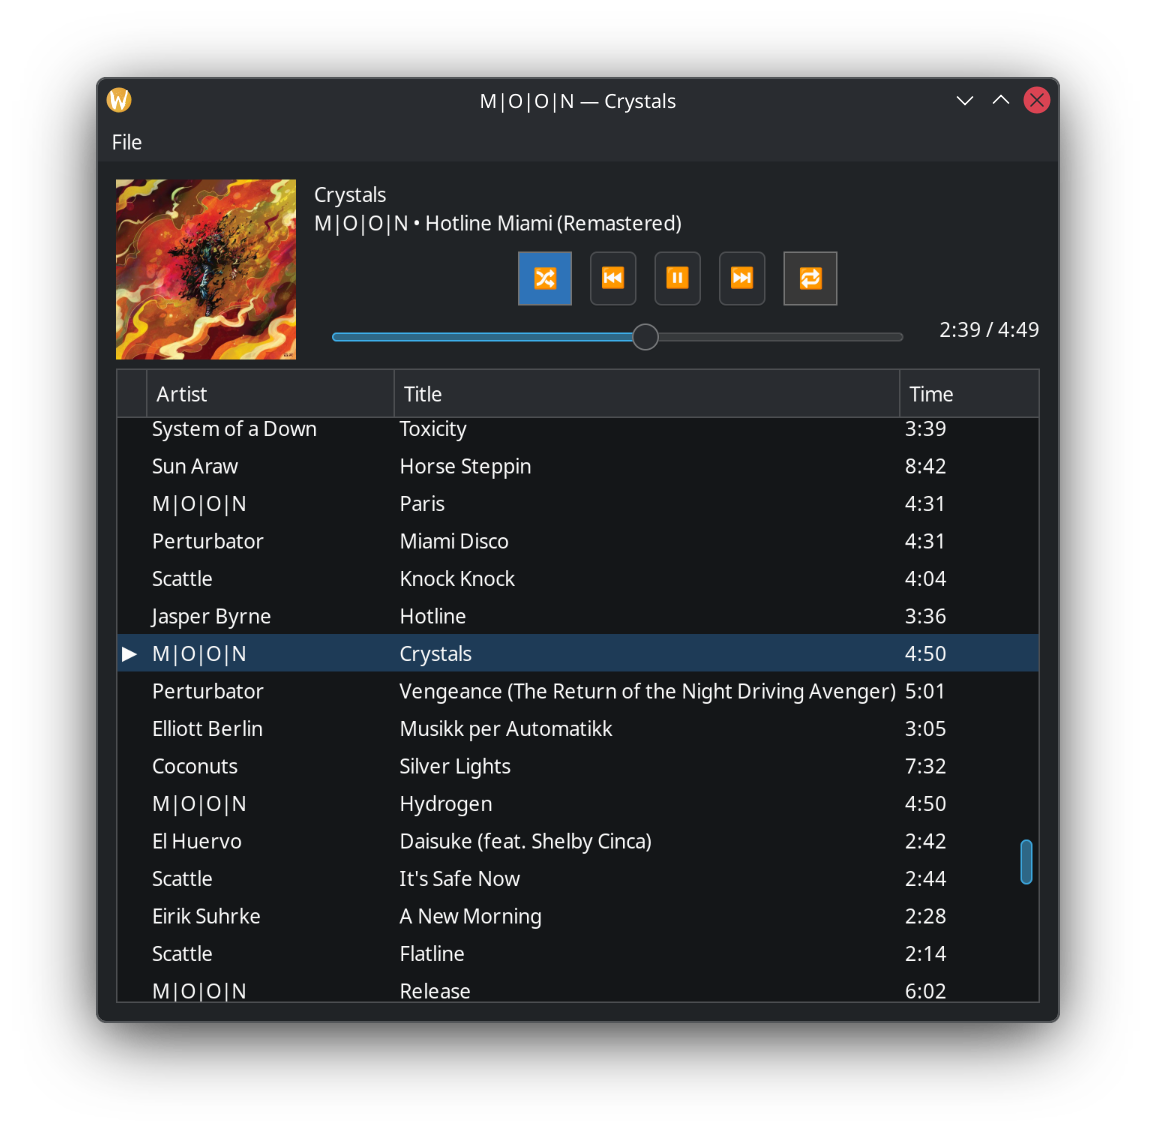
Task: Select the Horse Steppin track
Action: pyautogui.click(x=578, y=466)
